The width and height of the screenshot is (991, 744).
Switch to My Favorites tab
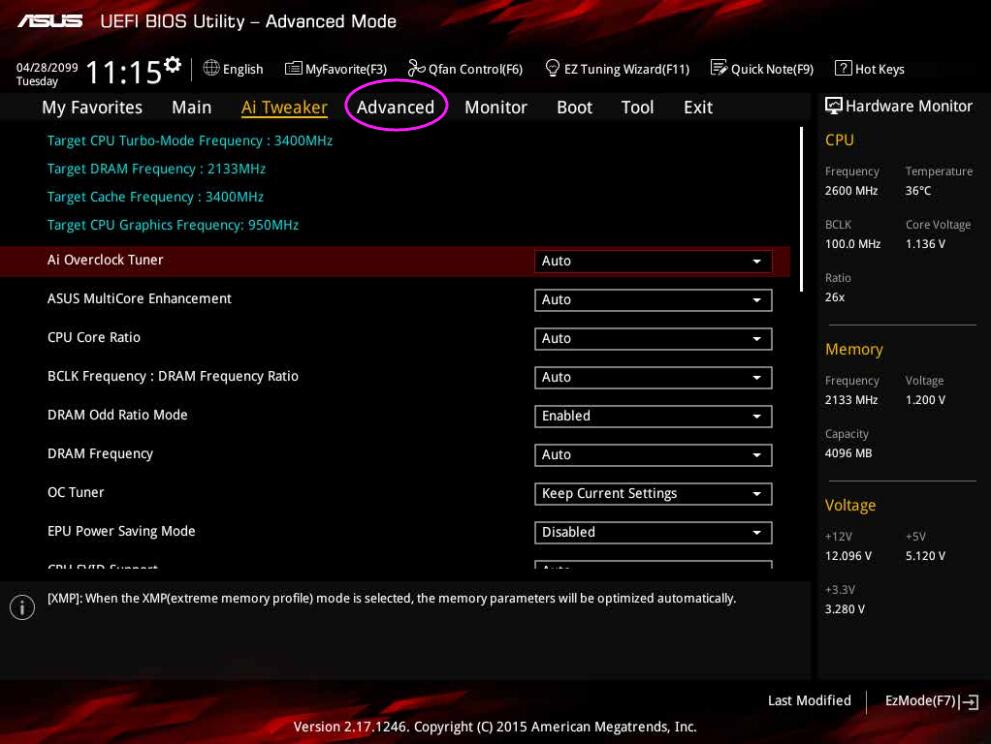coord(92,107)
